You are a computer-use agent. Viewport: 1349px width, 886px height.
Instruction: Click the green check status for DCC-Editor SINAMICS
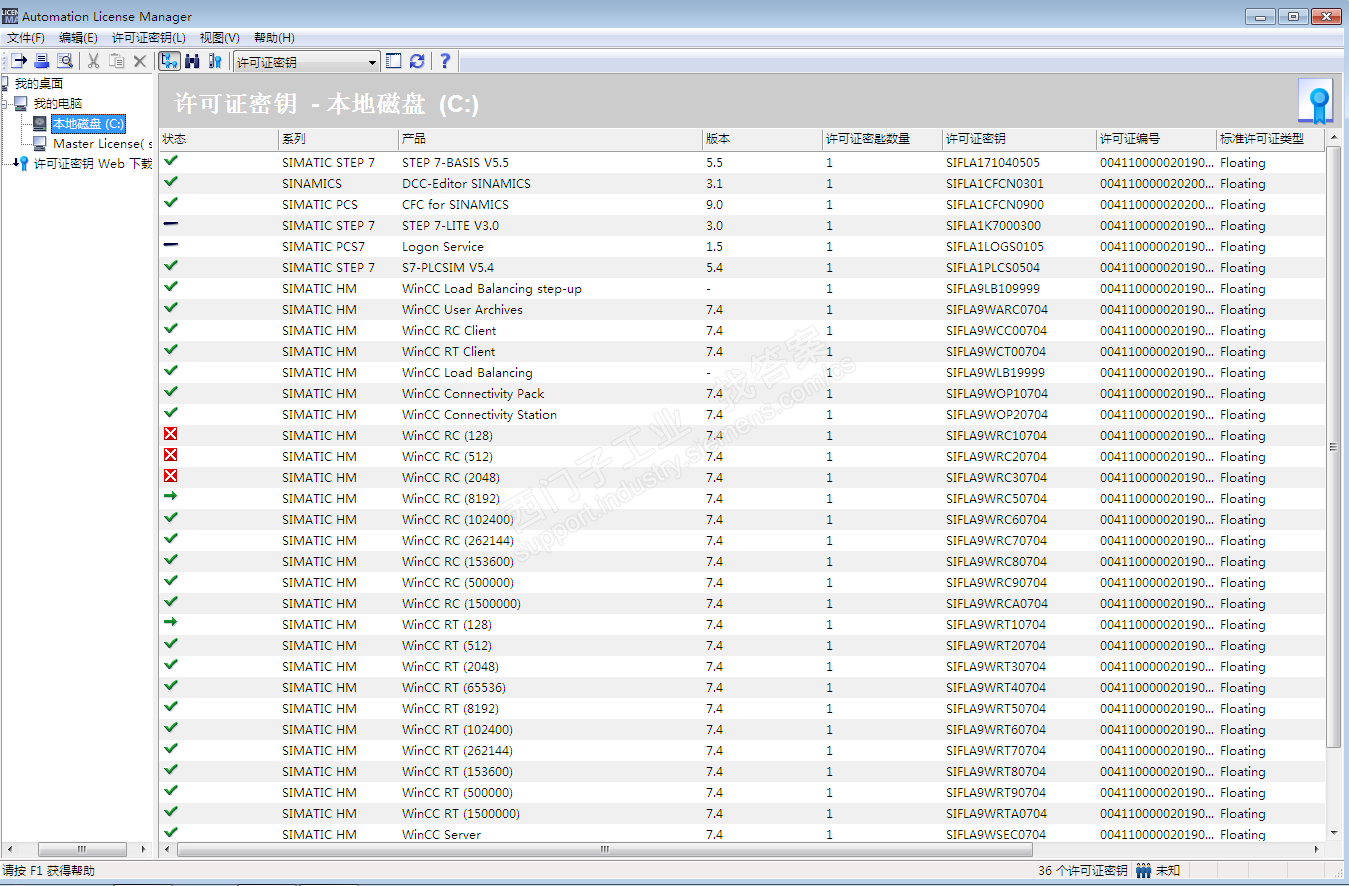pos(171,181)
